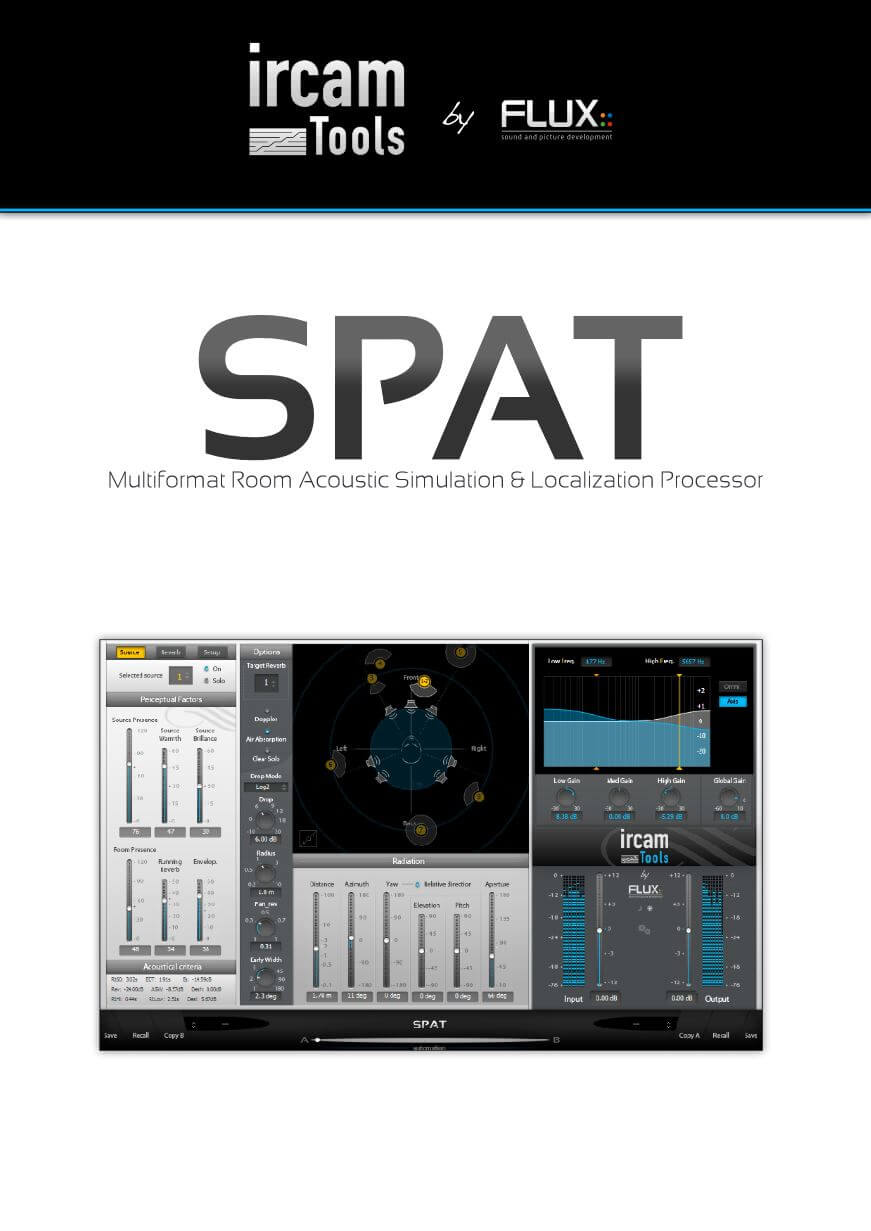Screen dimensions: 871x1231
Task: Click the Input gain value 0.00 dB
Action: pyautogui.click(x=604, y=997)
